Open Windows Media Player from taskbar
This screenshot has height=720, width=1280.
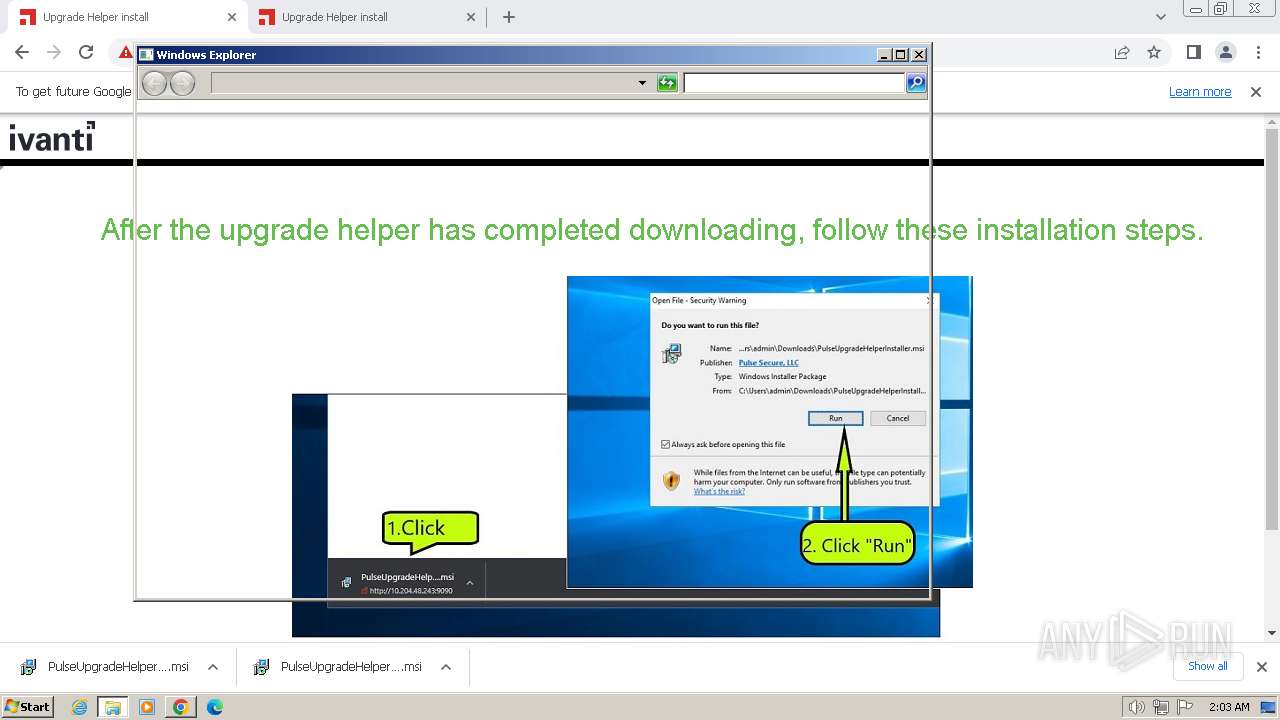tap(147, 707)
